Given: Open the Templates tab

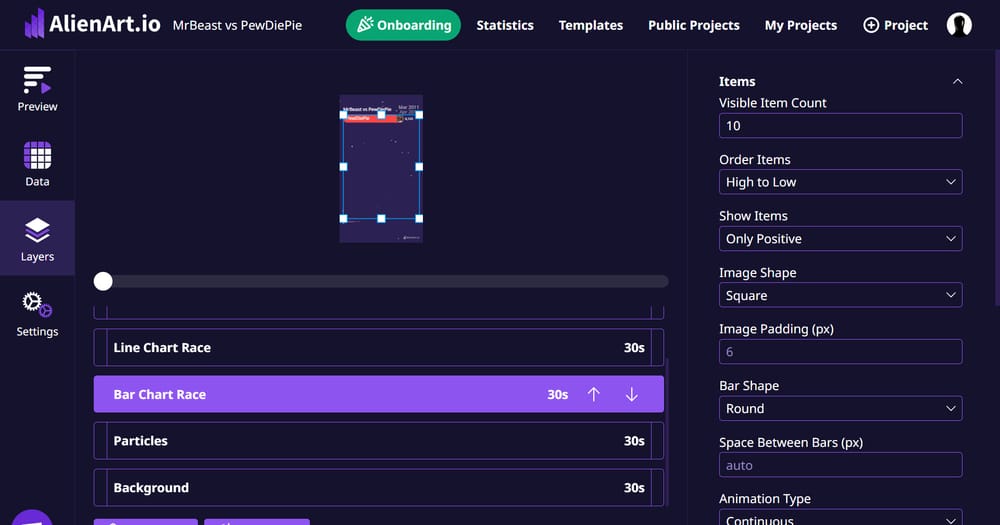Looking at the screenshot, I should tap(590, 25).
